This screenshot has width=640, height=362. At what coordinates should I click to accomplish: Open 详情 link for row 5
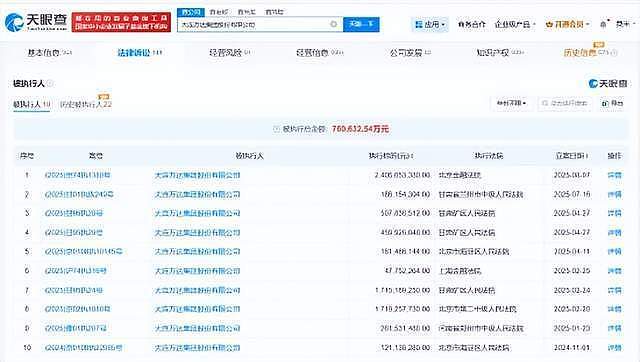[614, 252]
